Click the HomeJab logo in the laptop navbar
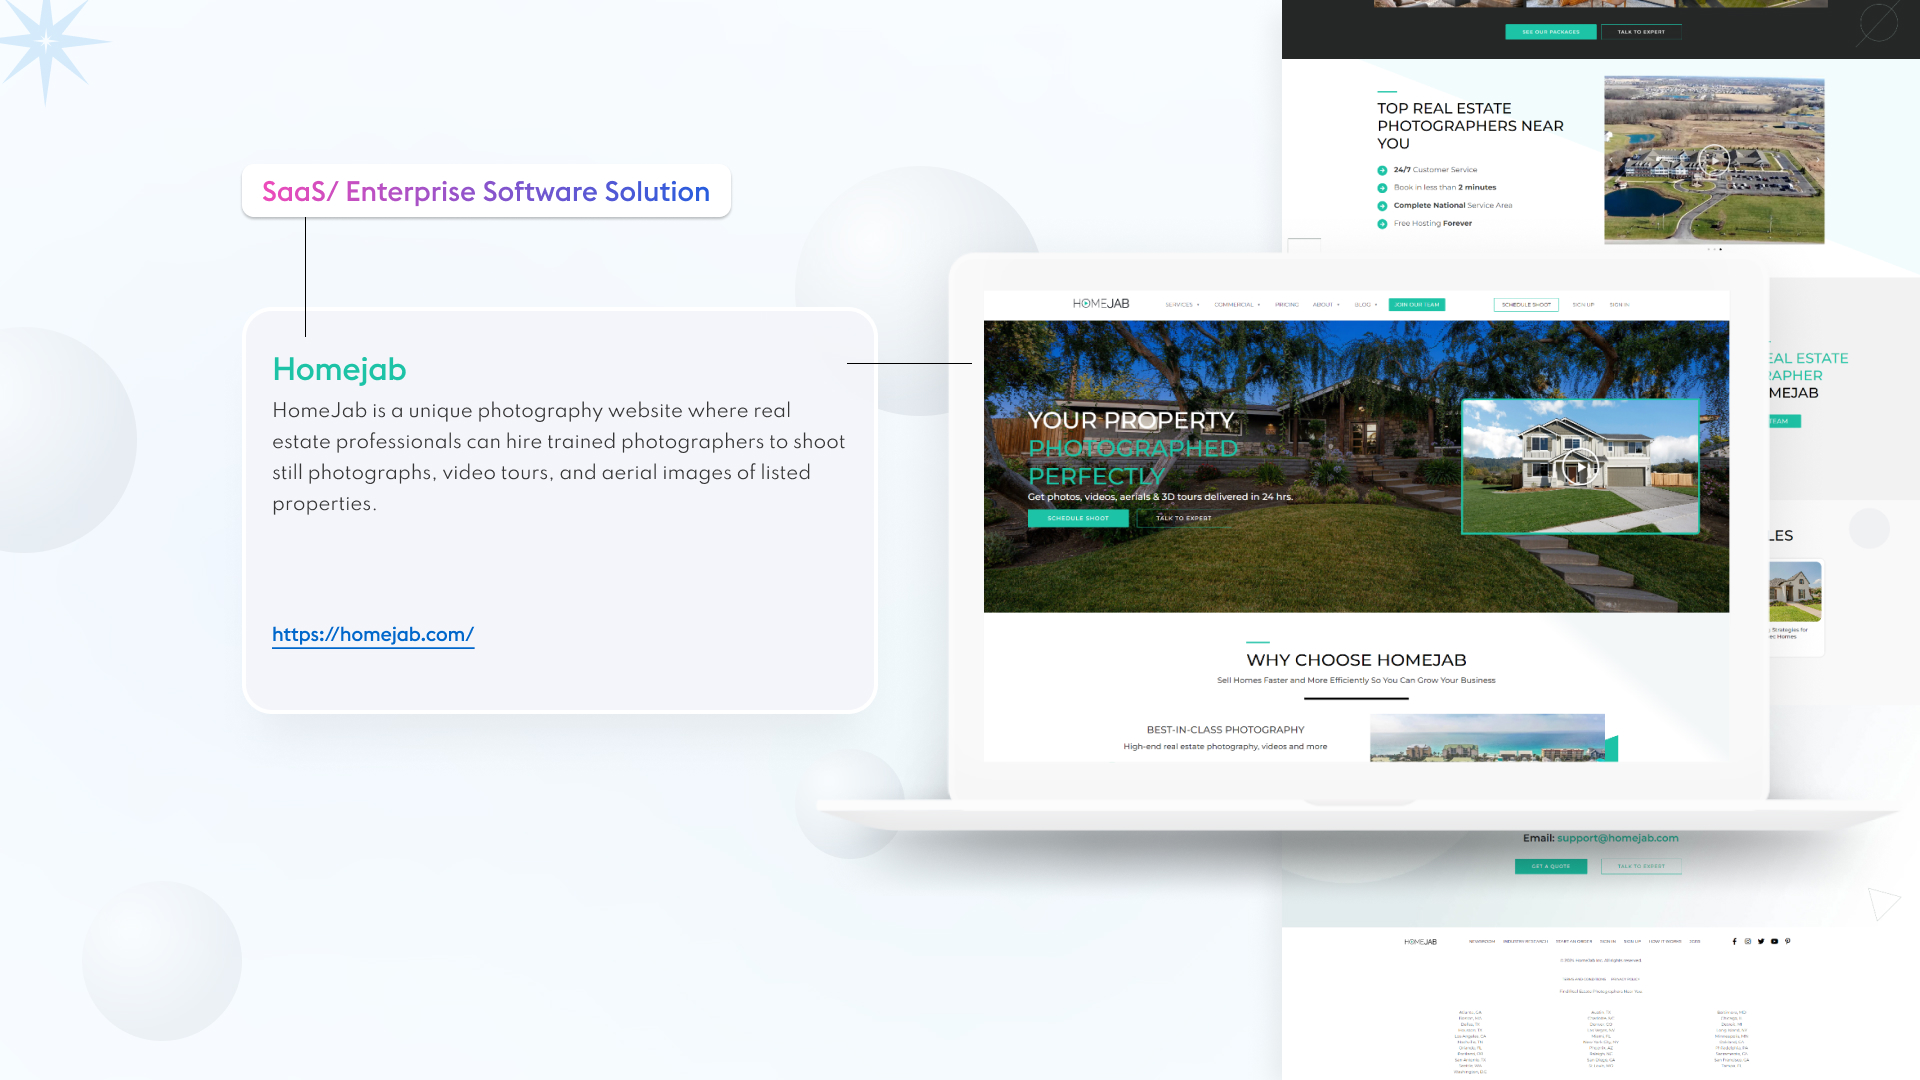The image size is (1920, 1080). [x=1101, y=304]
